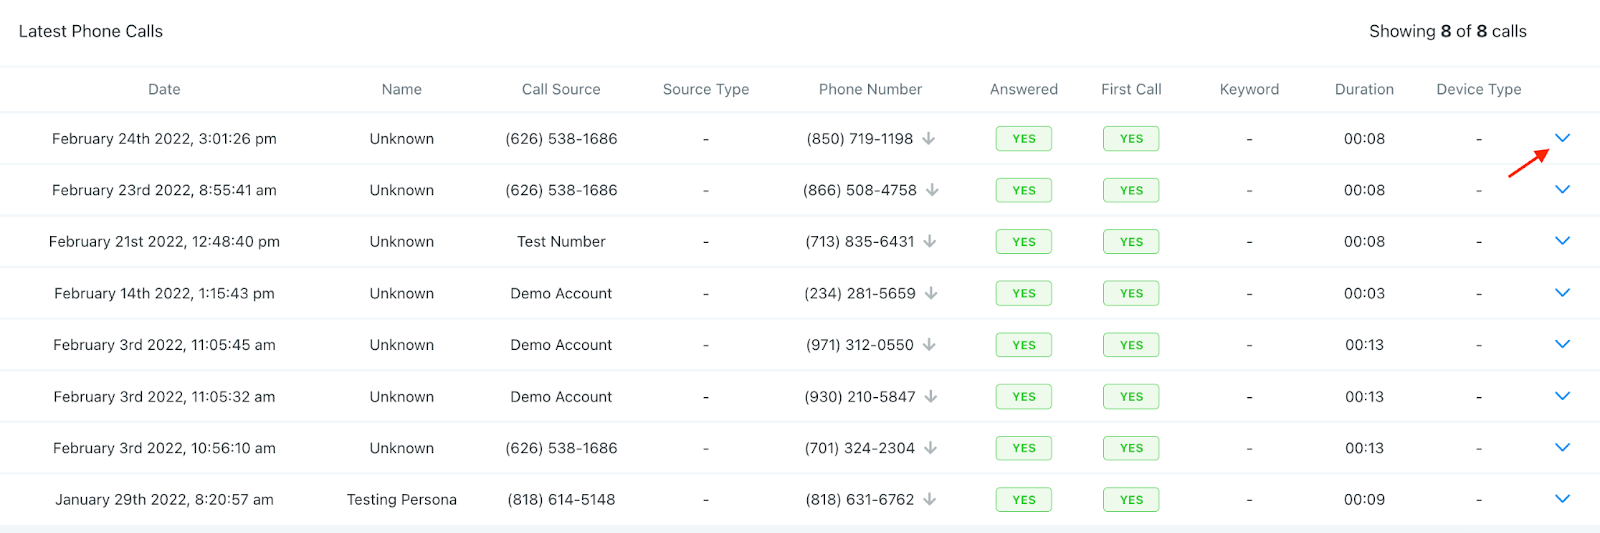This screenshot has width=1600, height=533.
Task: Click Answered YES badge for February 24th call
Action: [x=1023, y=139]
